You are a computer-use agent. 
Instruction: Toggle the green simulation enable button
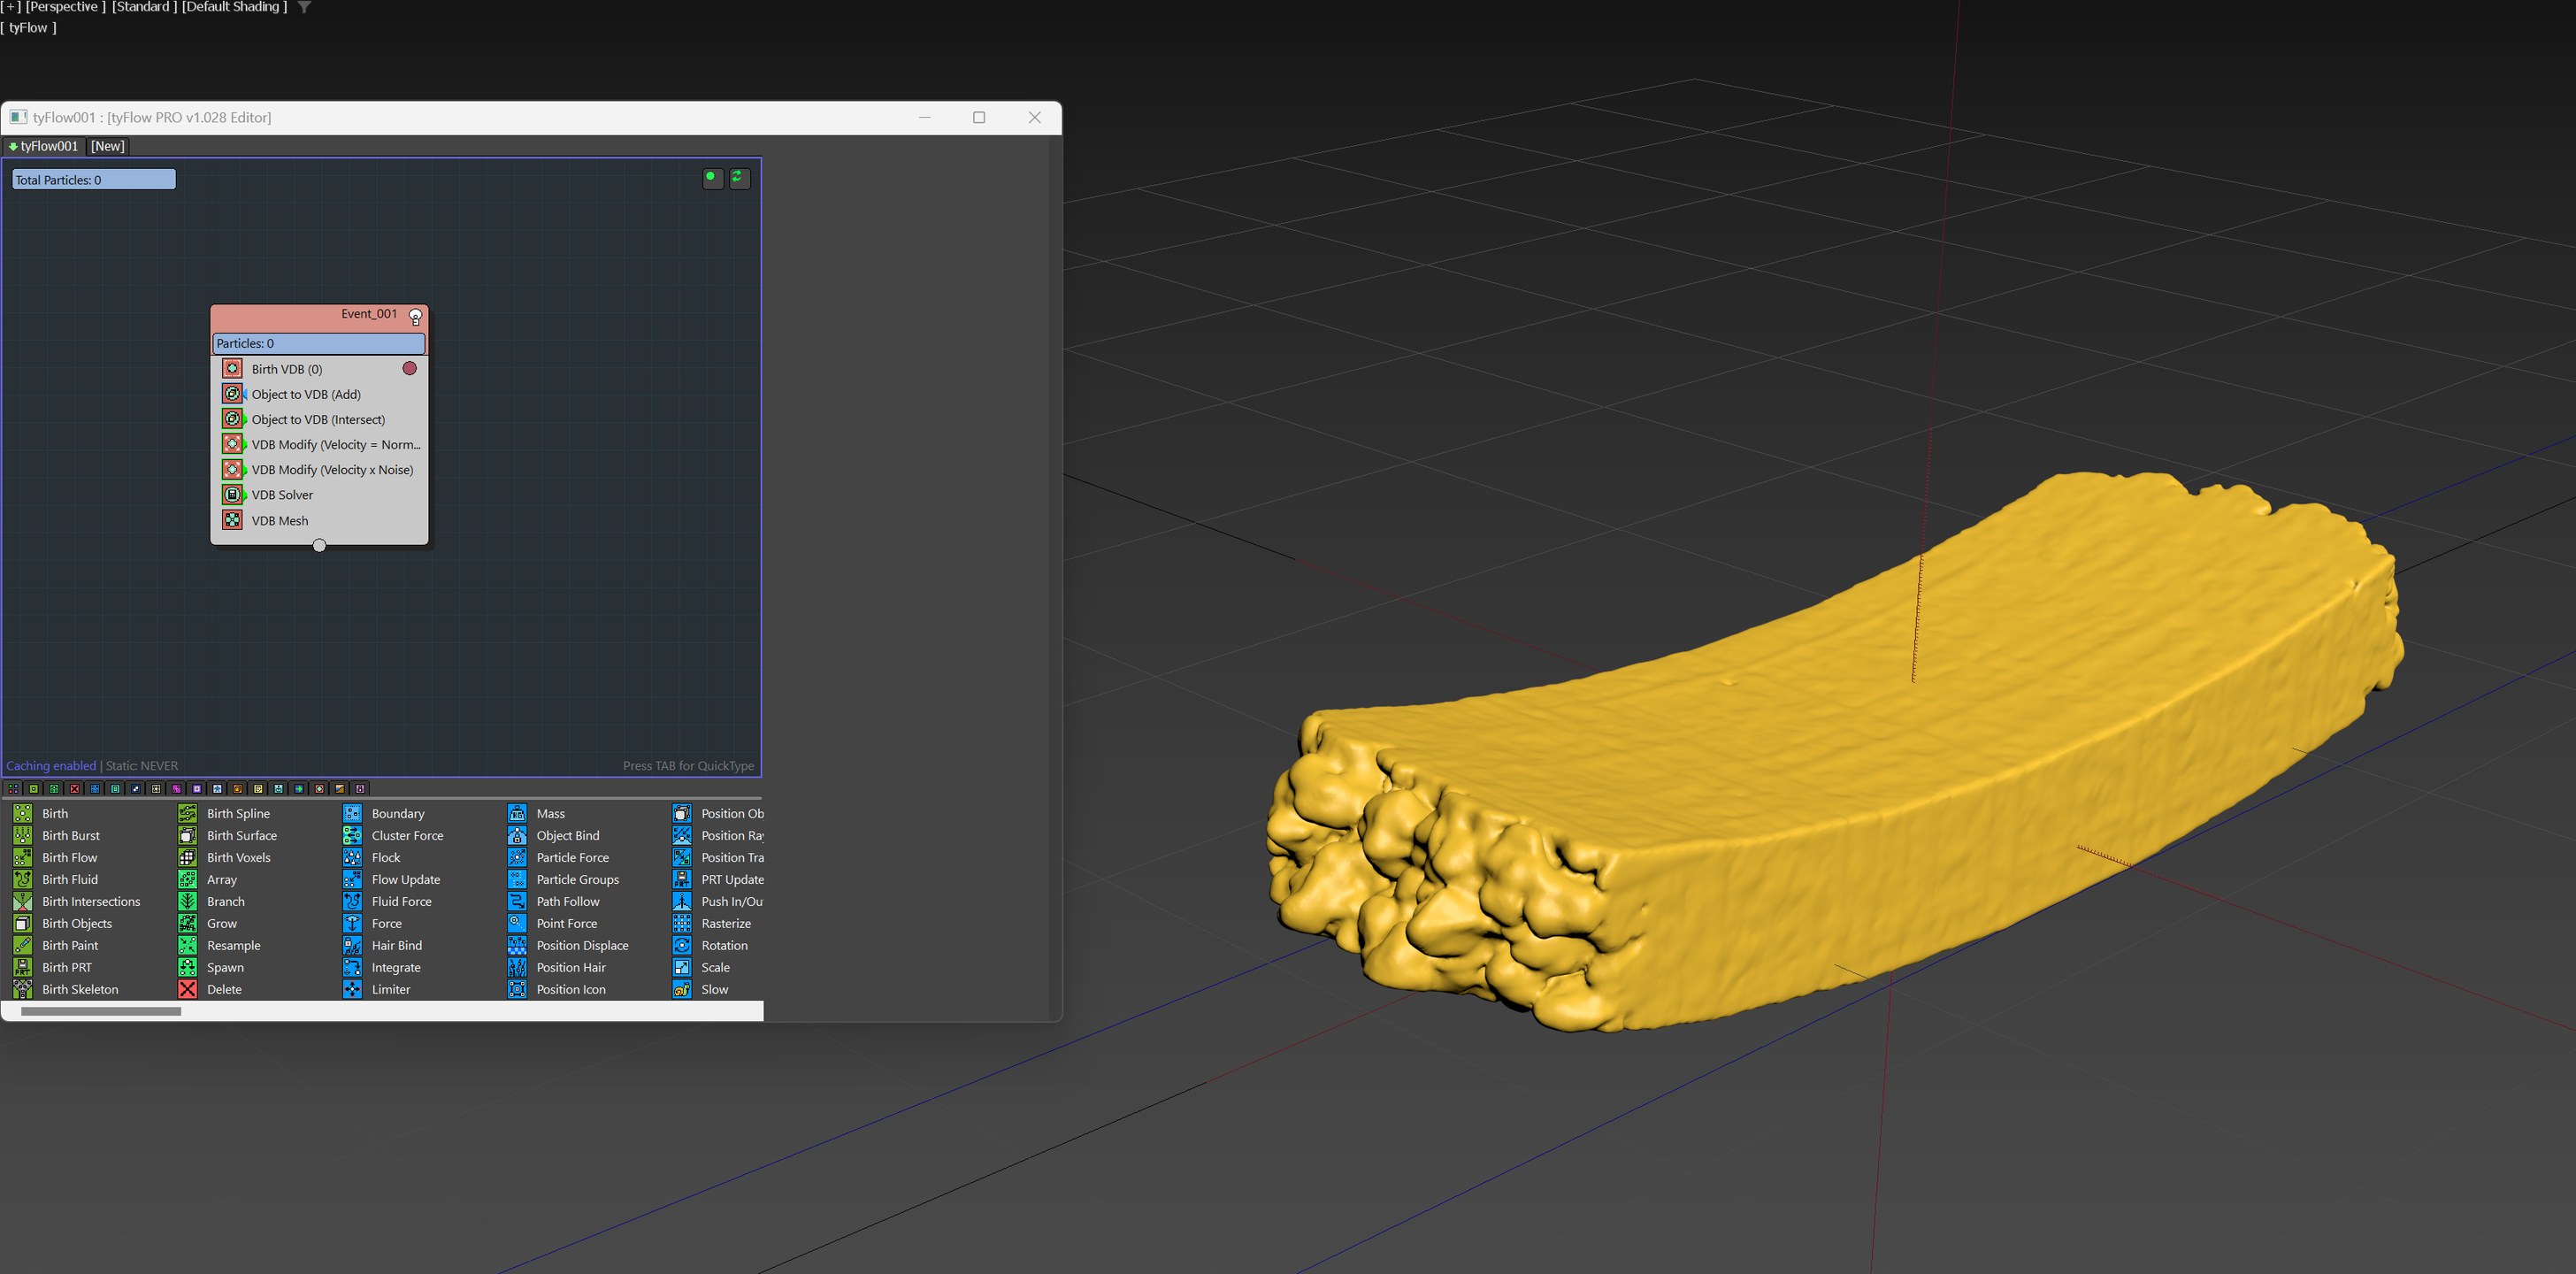(x=712, y=178)
